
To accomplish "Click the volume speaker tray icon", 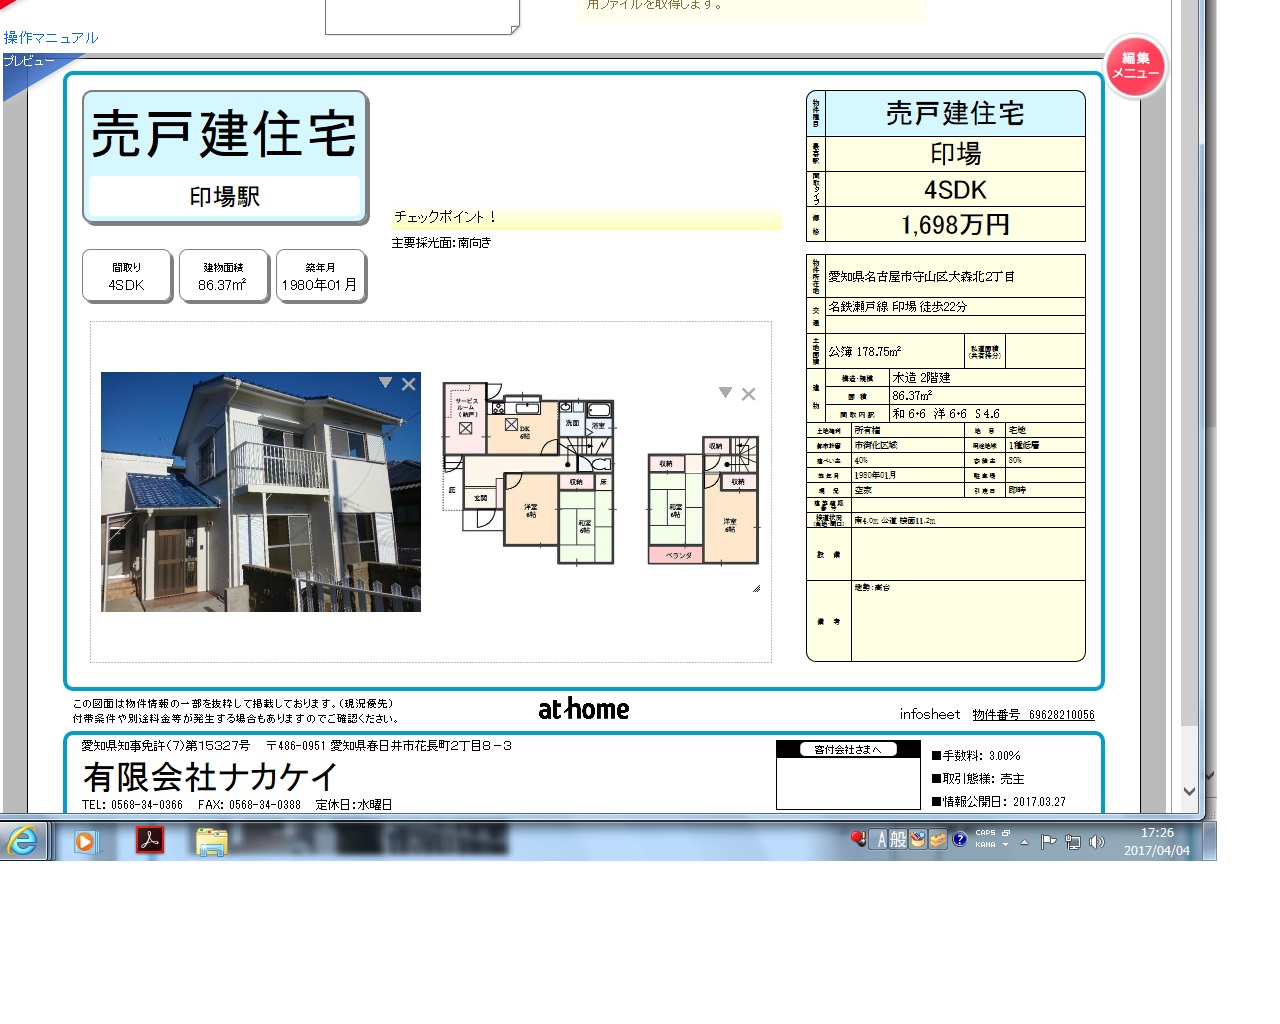I will [1097, 842].
